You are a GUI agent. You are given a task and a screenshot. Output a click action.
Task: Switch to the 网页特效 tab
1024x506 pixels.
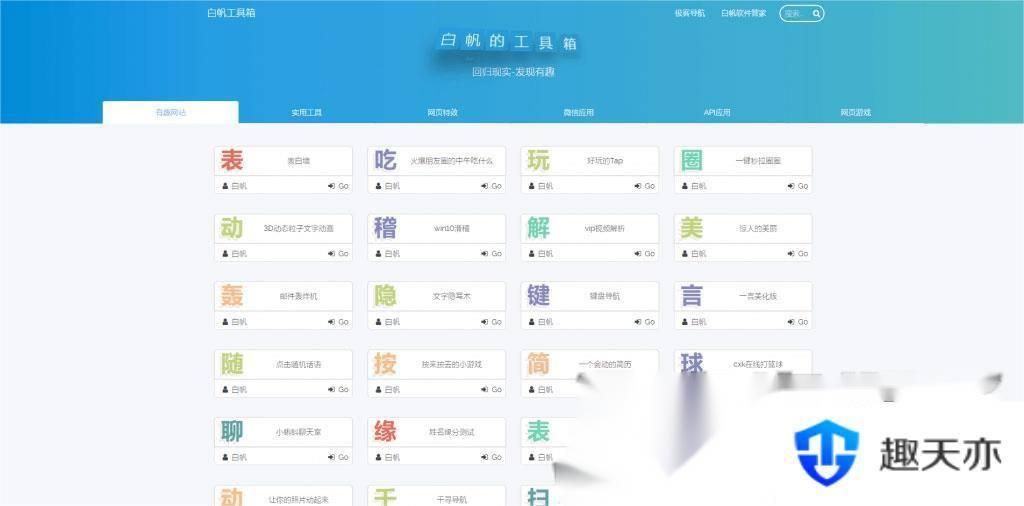[x=442, y=112]
